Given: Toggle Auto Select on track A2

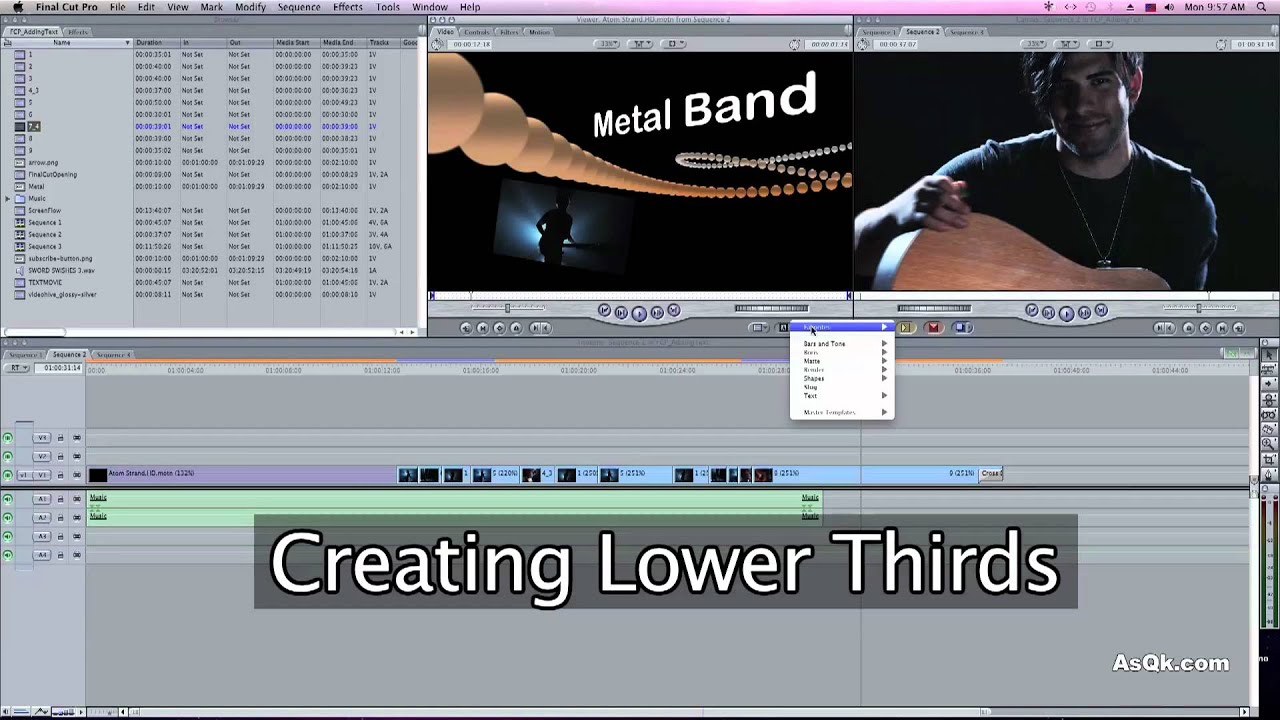Looking at the screenshot, I should 76,517.
